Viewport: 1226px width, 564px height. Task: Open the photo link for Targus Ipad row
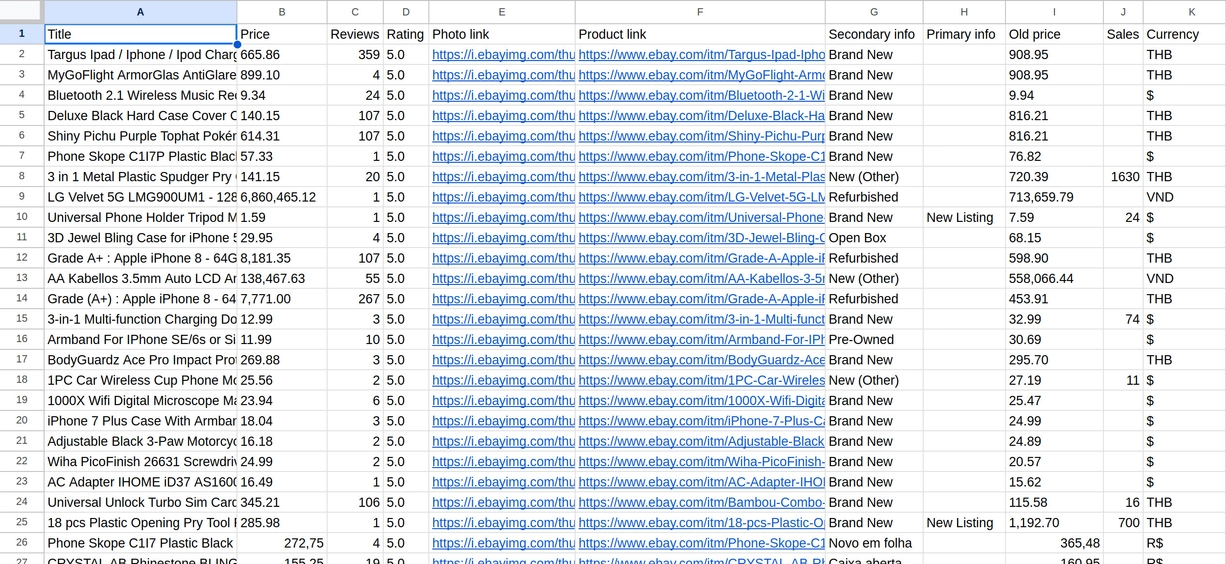[x=503, y=55]
